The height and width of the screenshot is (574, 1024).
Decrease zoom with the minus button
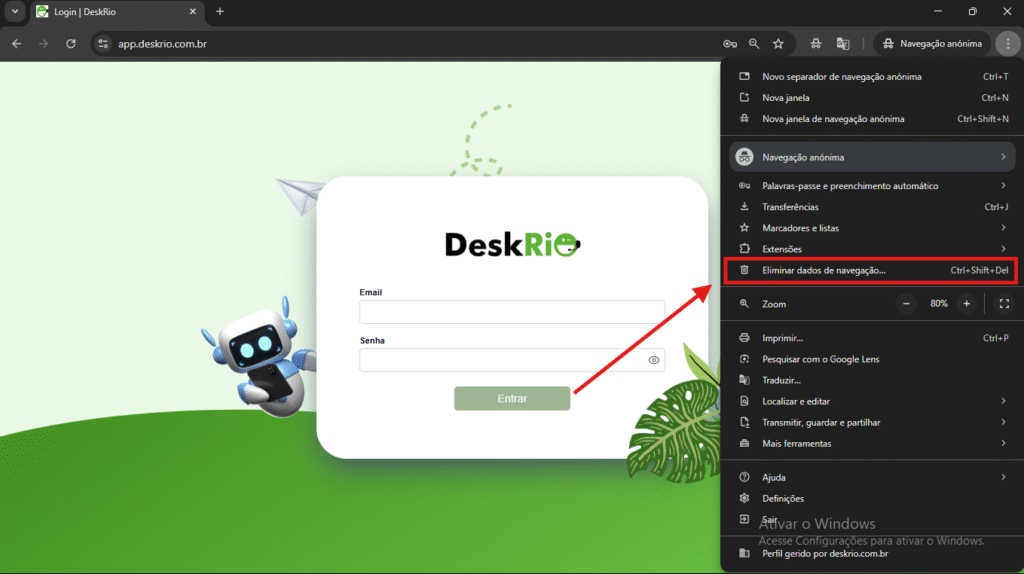pyautogui.click(x=906, y=304)
